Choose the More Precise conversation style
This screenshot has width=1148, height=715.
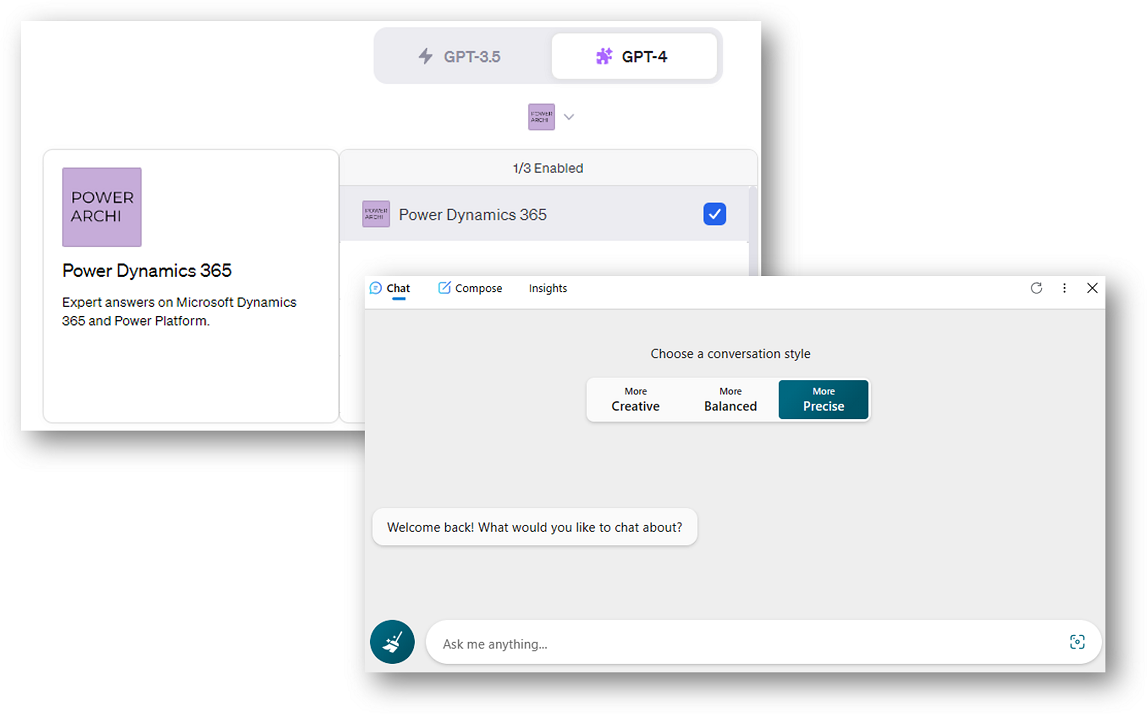[824, 400]
